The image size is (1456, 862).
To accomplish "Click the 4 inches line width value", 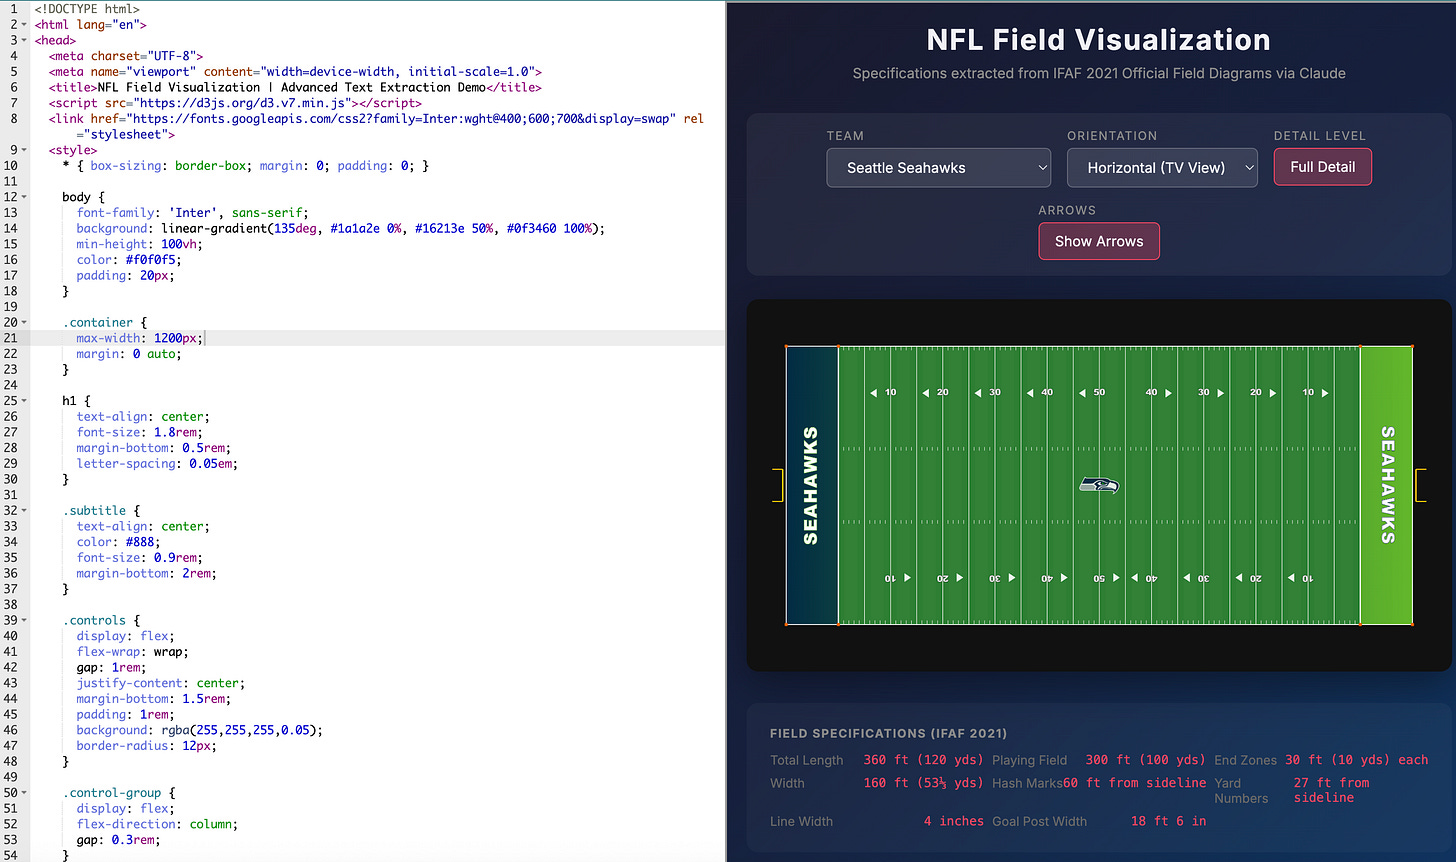I will click(x=954, y=821).
